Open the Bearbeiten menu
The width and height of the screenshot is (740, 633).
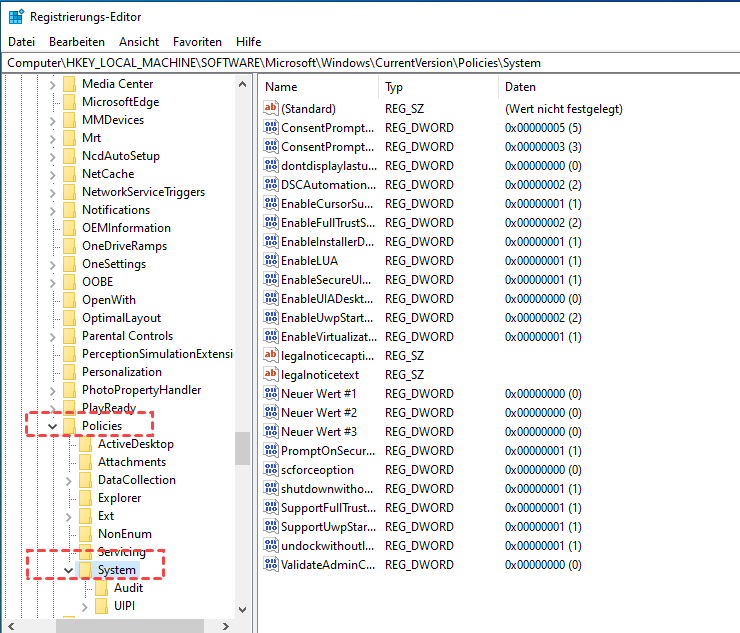[x=77, y=42]
